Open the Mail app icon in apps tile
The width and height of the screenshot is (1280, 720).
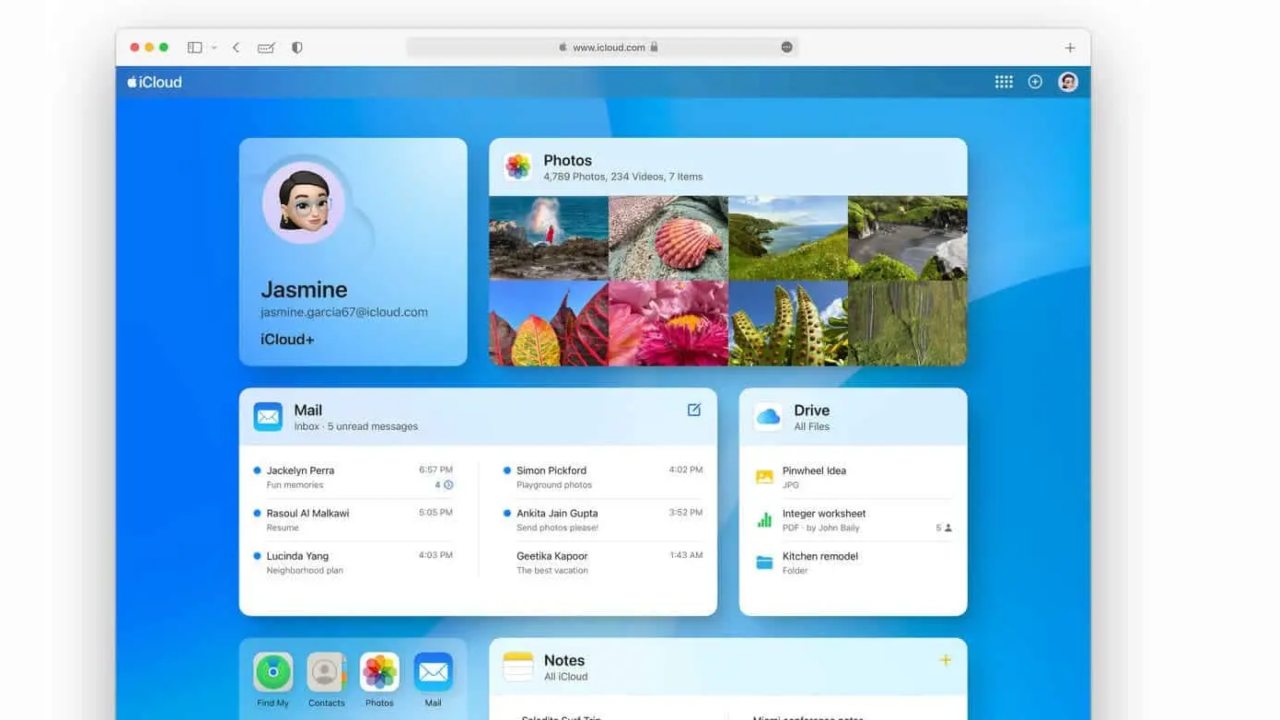[x=433, y=672]
